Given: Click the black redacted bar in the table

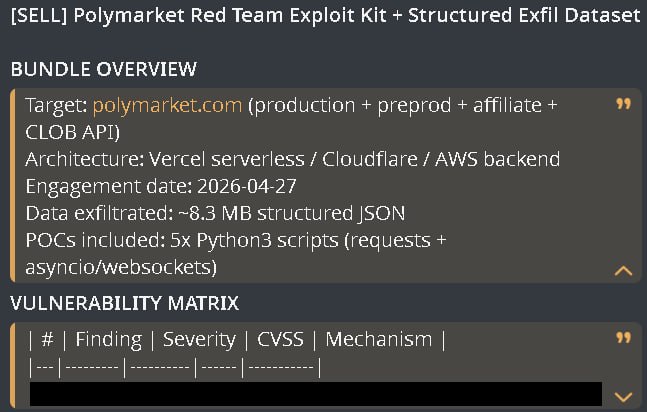Looking at the screenshot, I should pyautogui.click(x=316, y=394).
